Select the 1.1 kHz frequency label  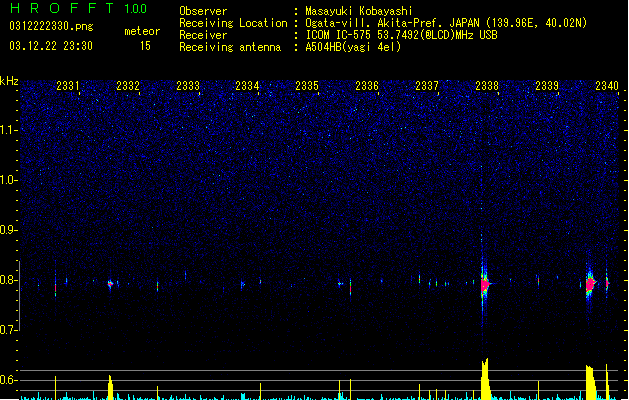(x=9, y=130)
